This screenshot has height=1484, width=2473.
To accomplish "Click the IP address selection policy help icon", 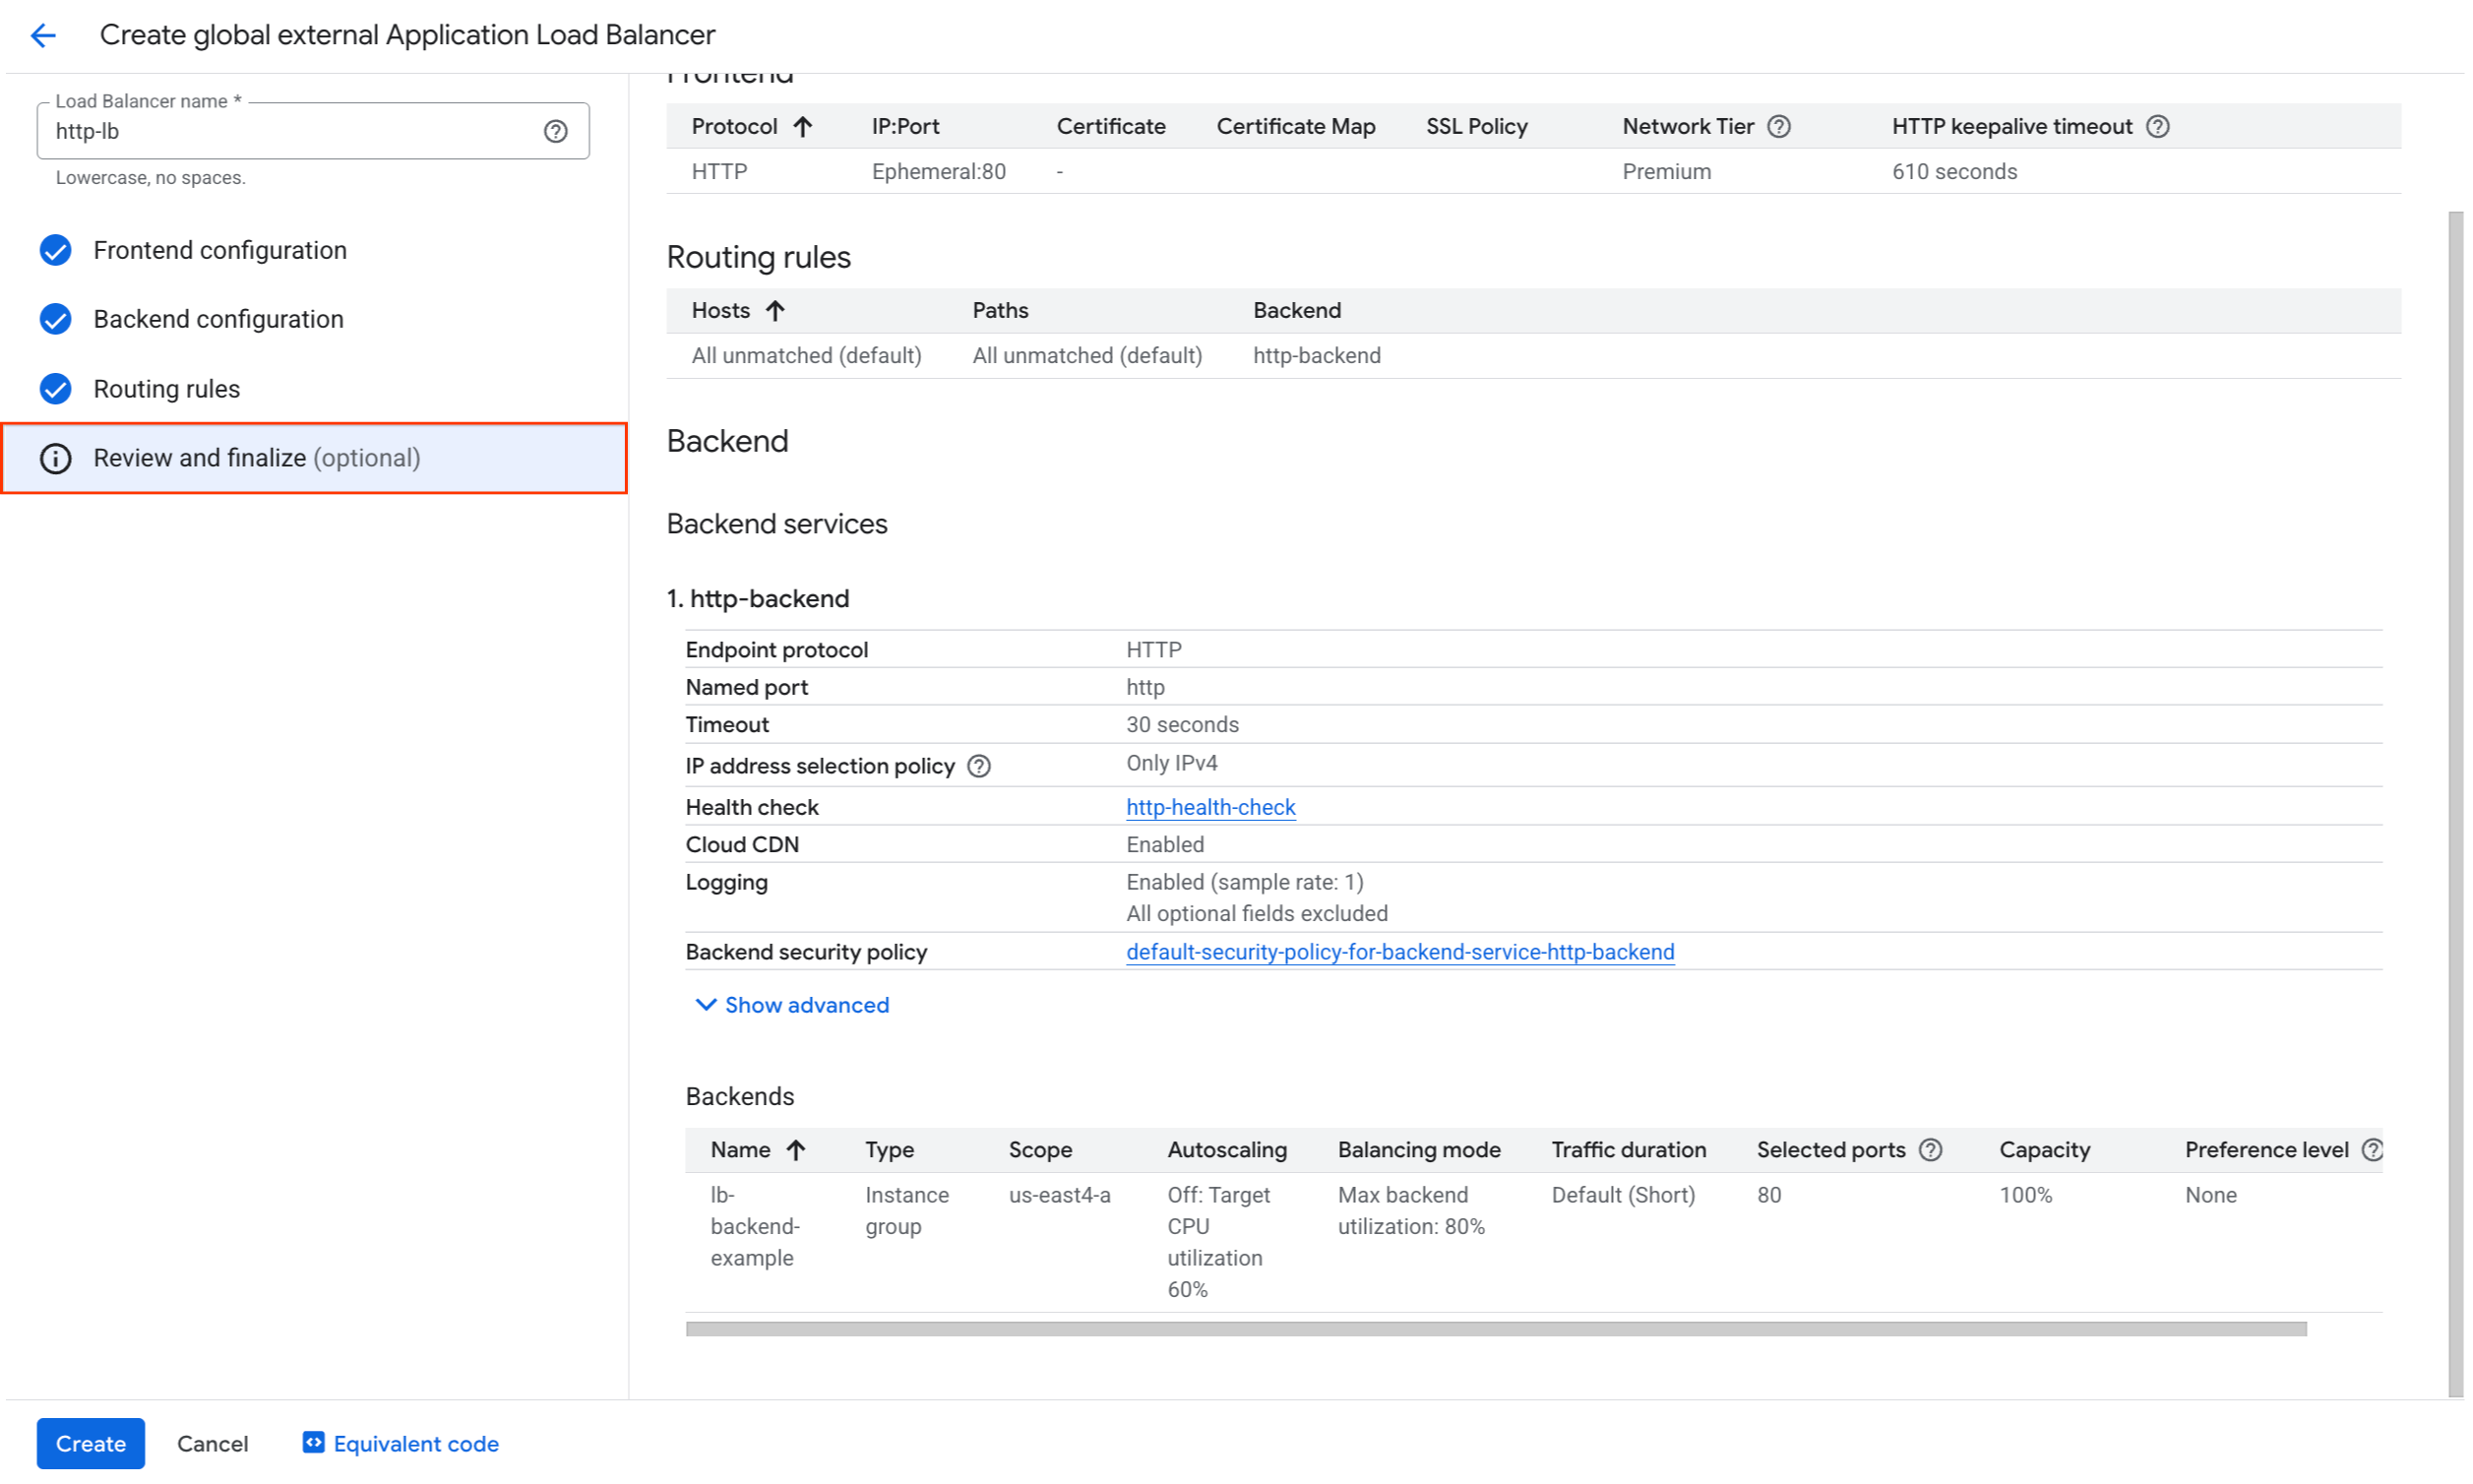I will (979, 766).
